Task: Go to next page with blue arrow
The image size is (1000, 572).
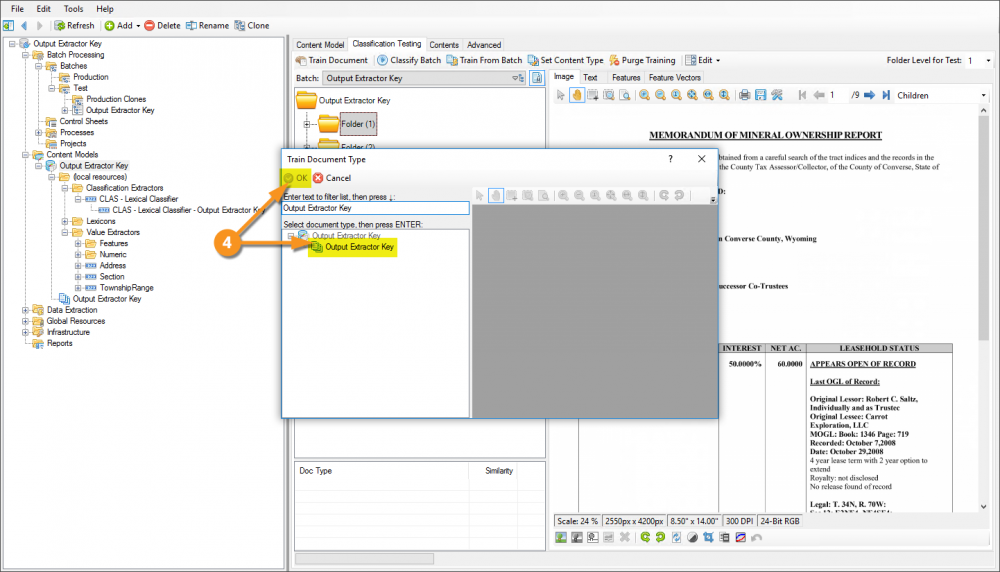Action: tap(869, 95)
